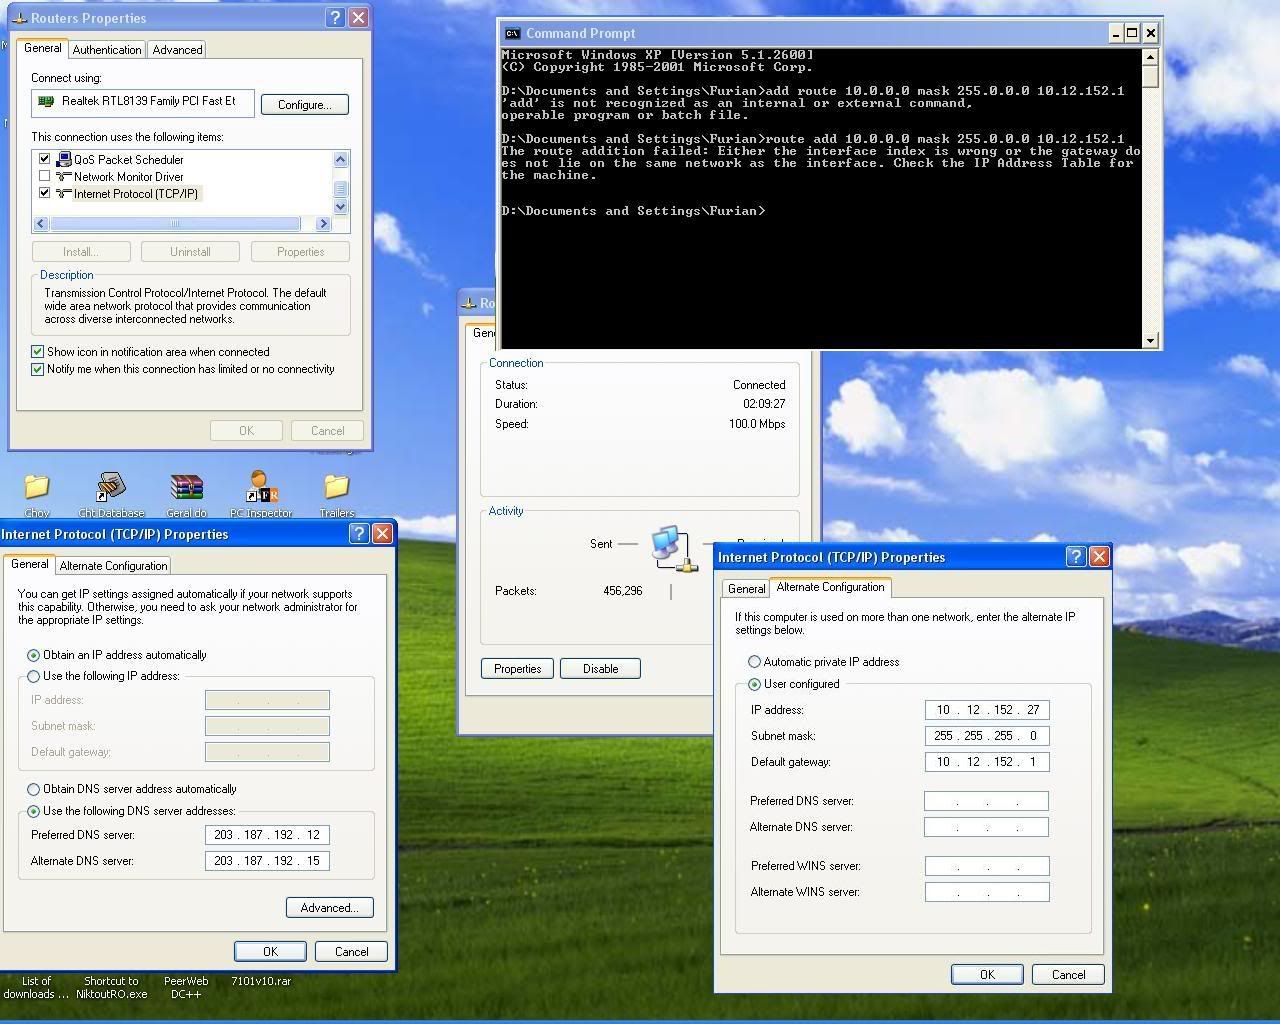Select Obtain an IP address automatically

coord(34,656)
